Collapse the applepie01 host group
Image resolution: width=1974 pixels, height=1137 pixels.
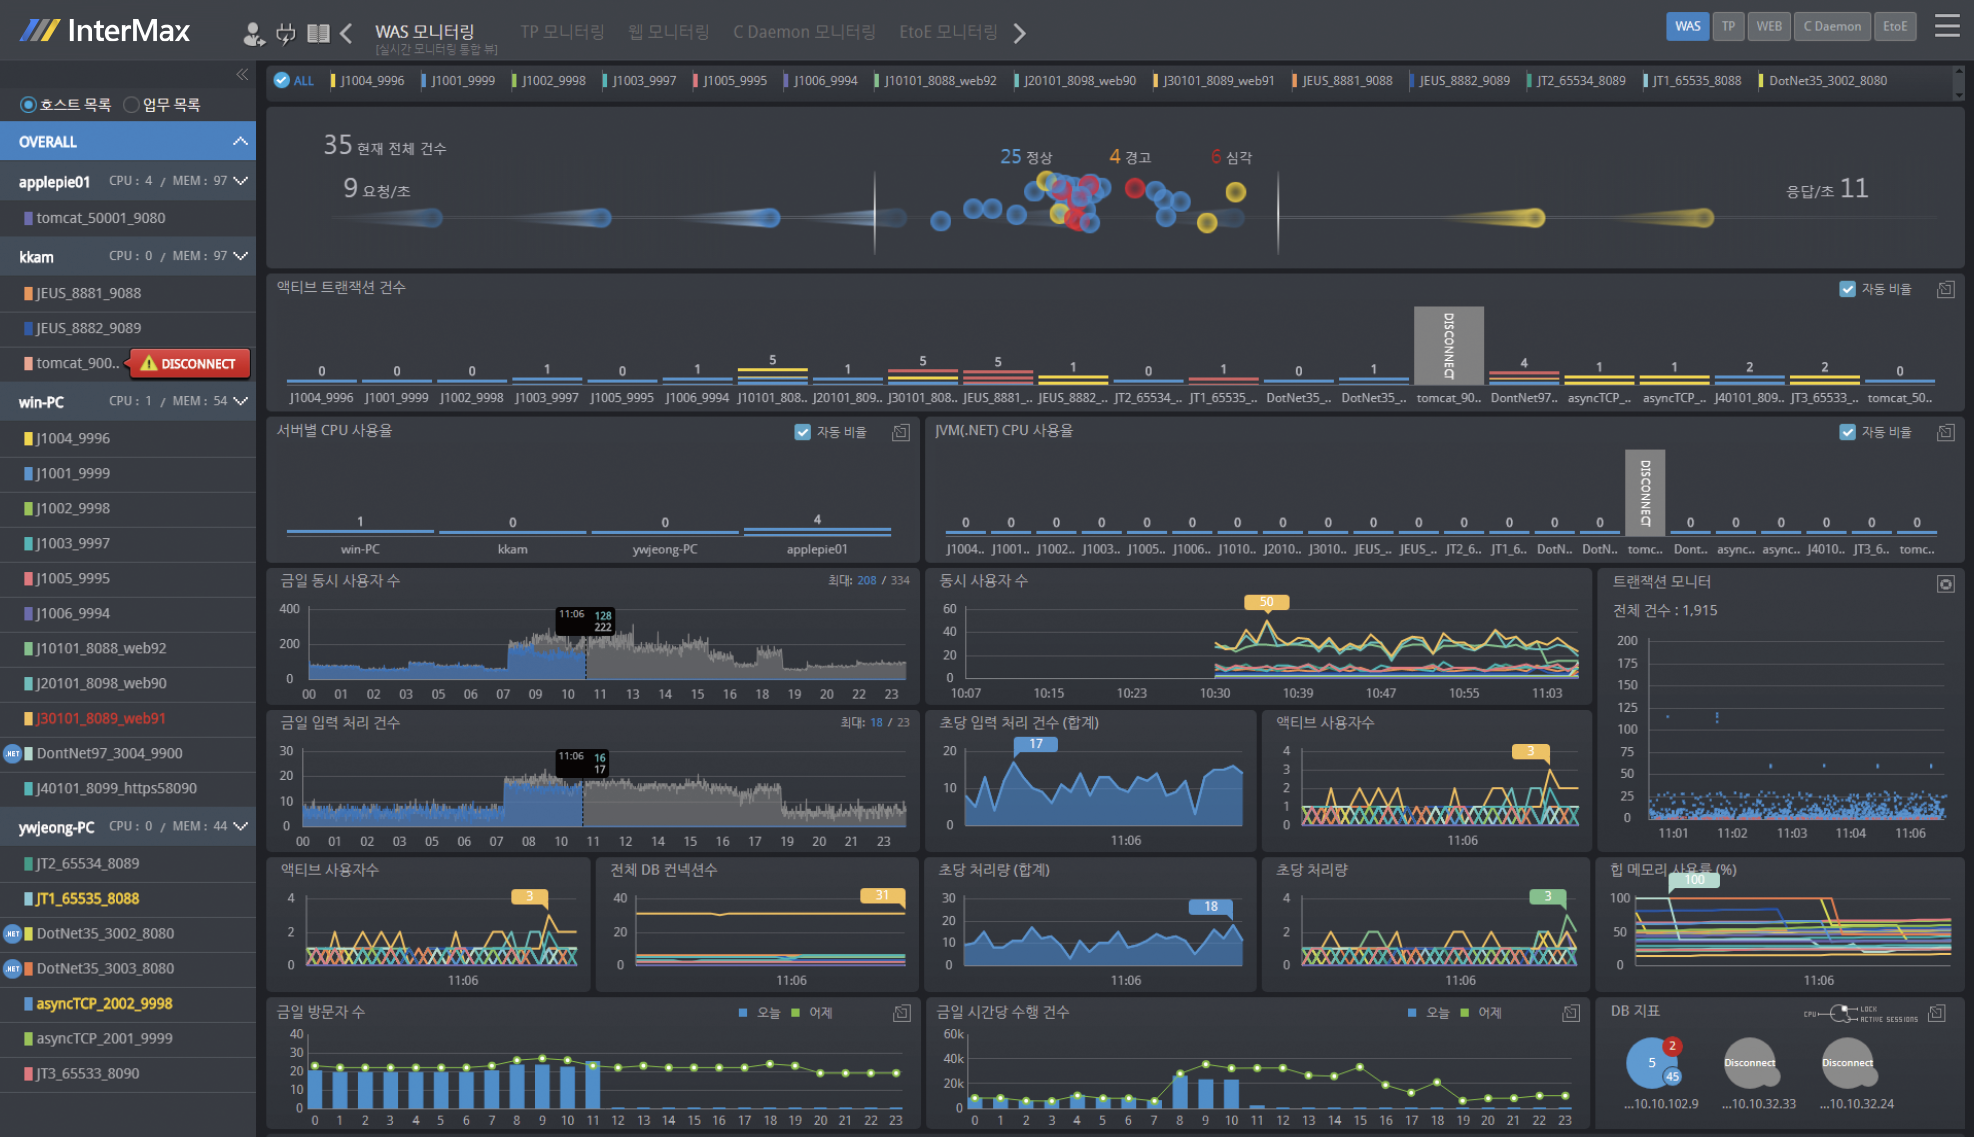click(x=240, y=181)
